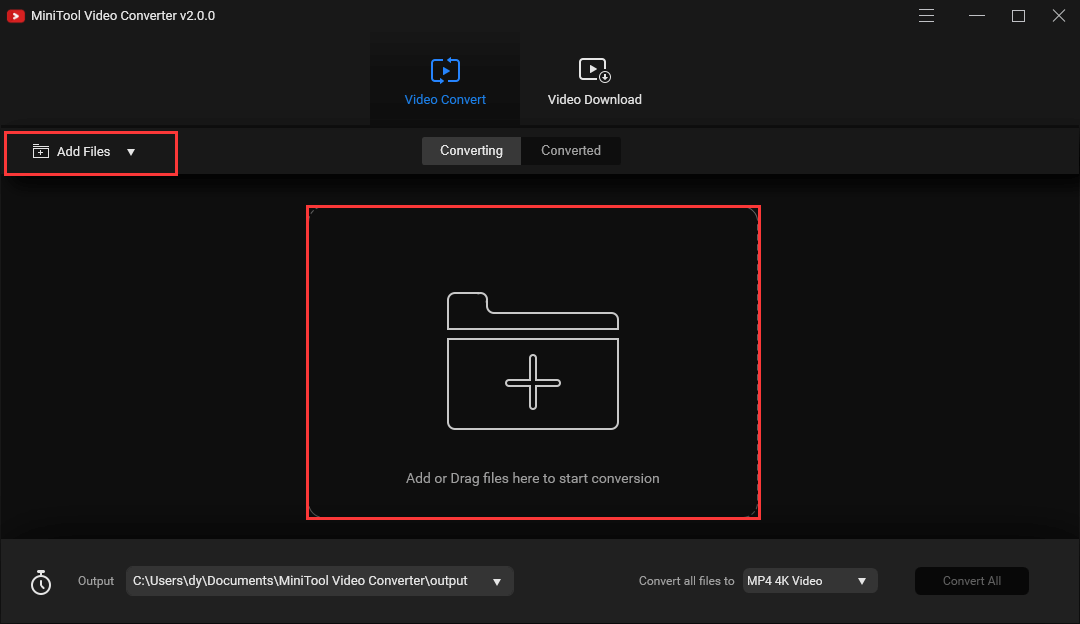Expand the MP4 4K Video format dropdown

(810, 581)
